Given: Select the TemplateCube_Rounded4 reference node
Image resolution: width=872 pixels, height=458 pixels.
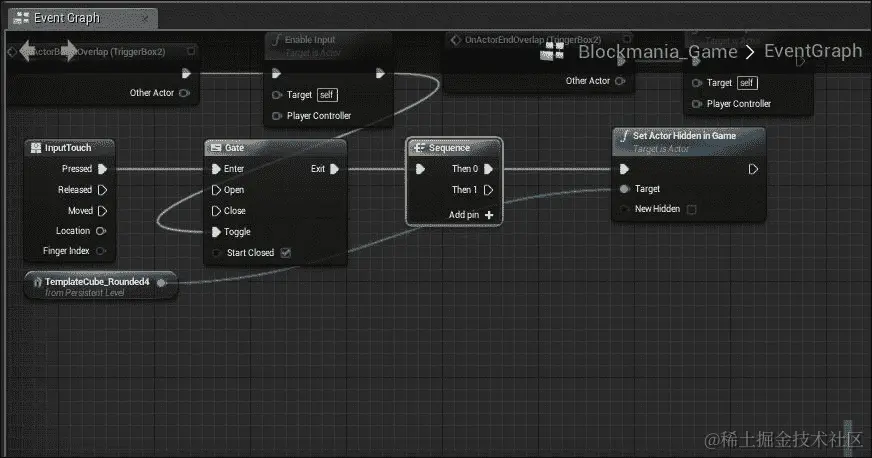Looking at the screenshot, I should [x=101, y=286].
